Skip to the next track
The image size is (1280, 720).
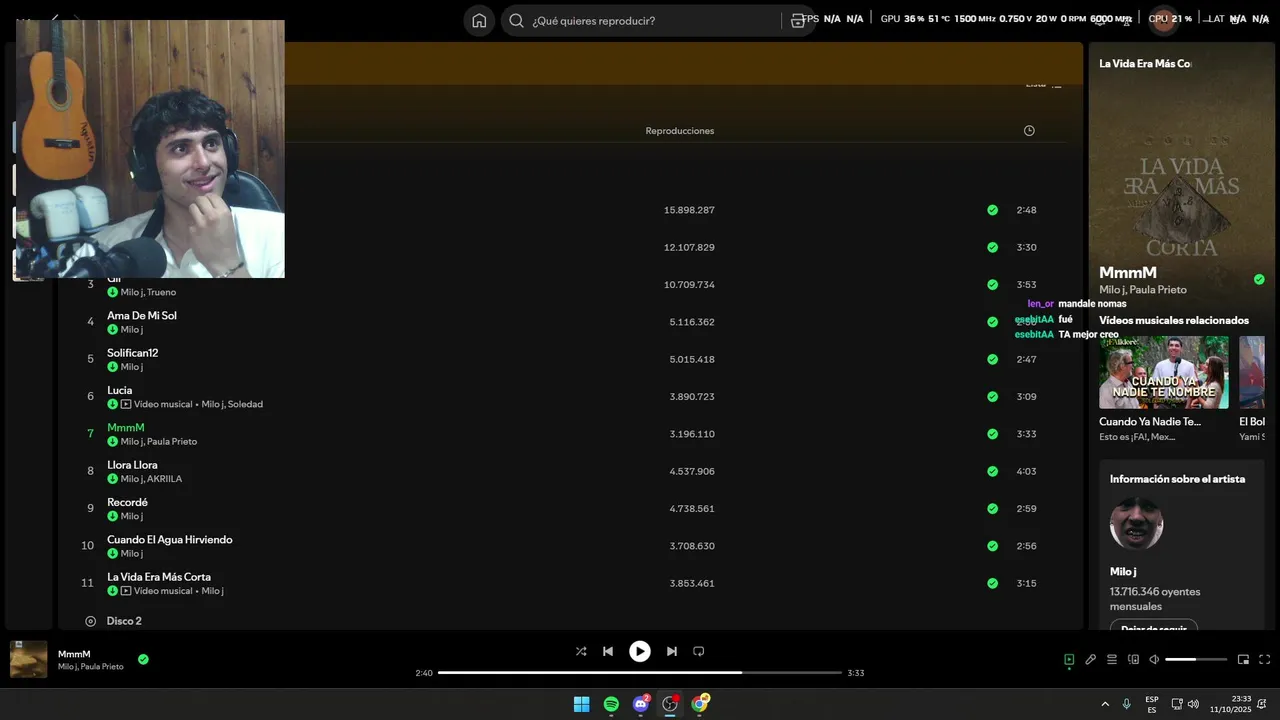(672, 651)
